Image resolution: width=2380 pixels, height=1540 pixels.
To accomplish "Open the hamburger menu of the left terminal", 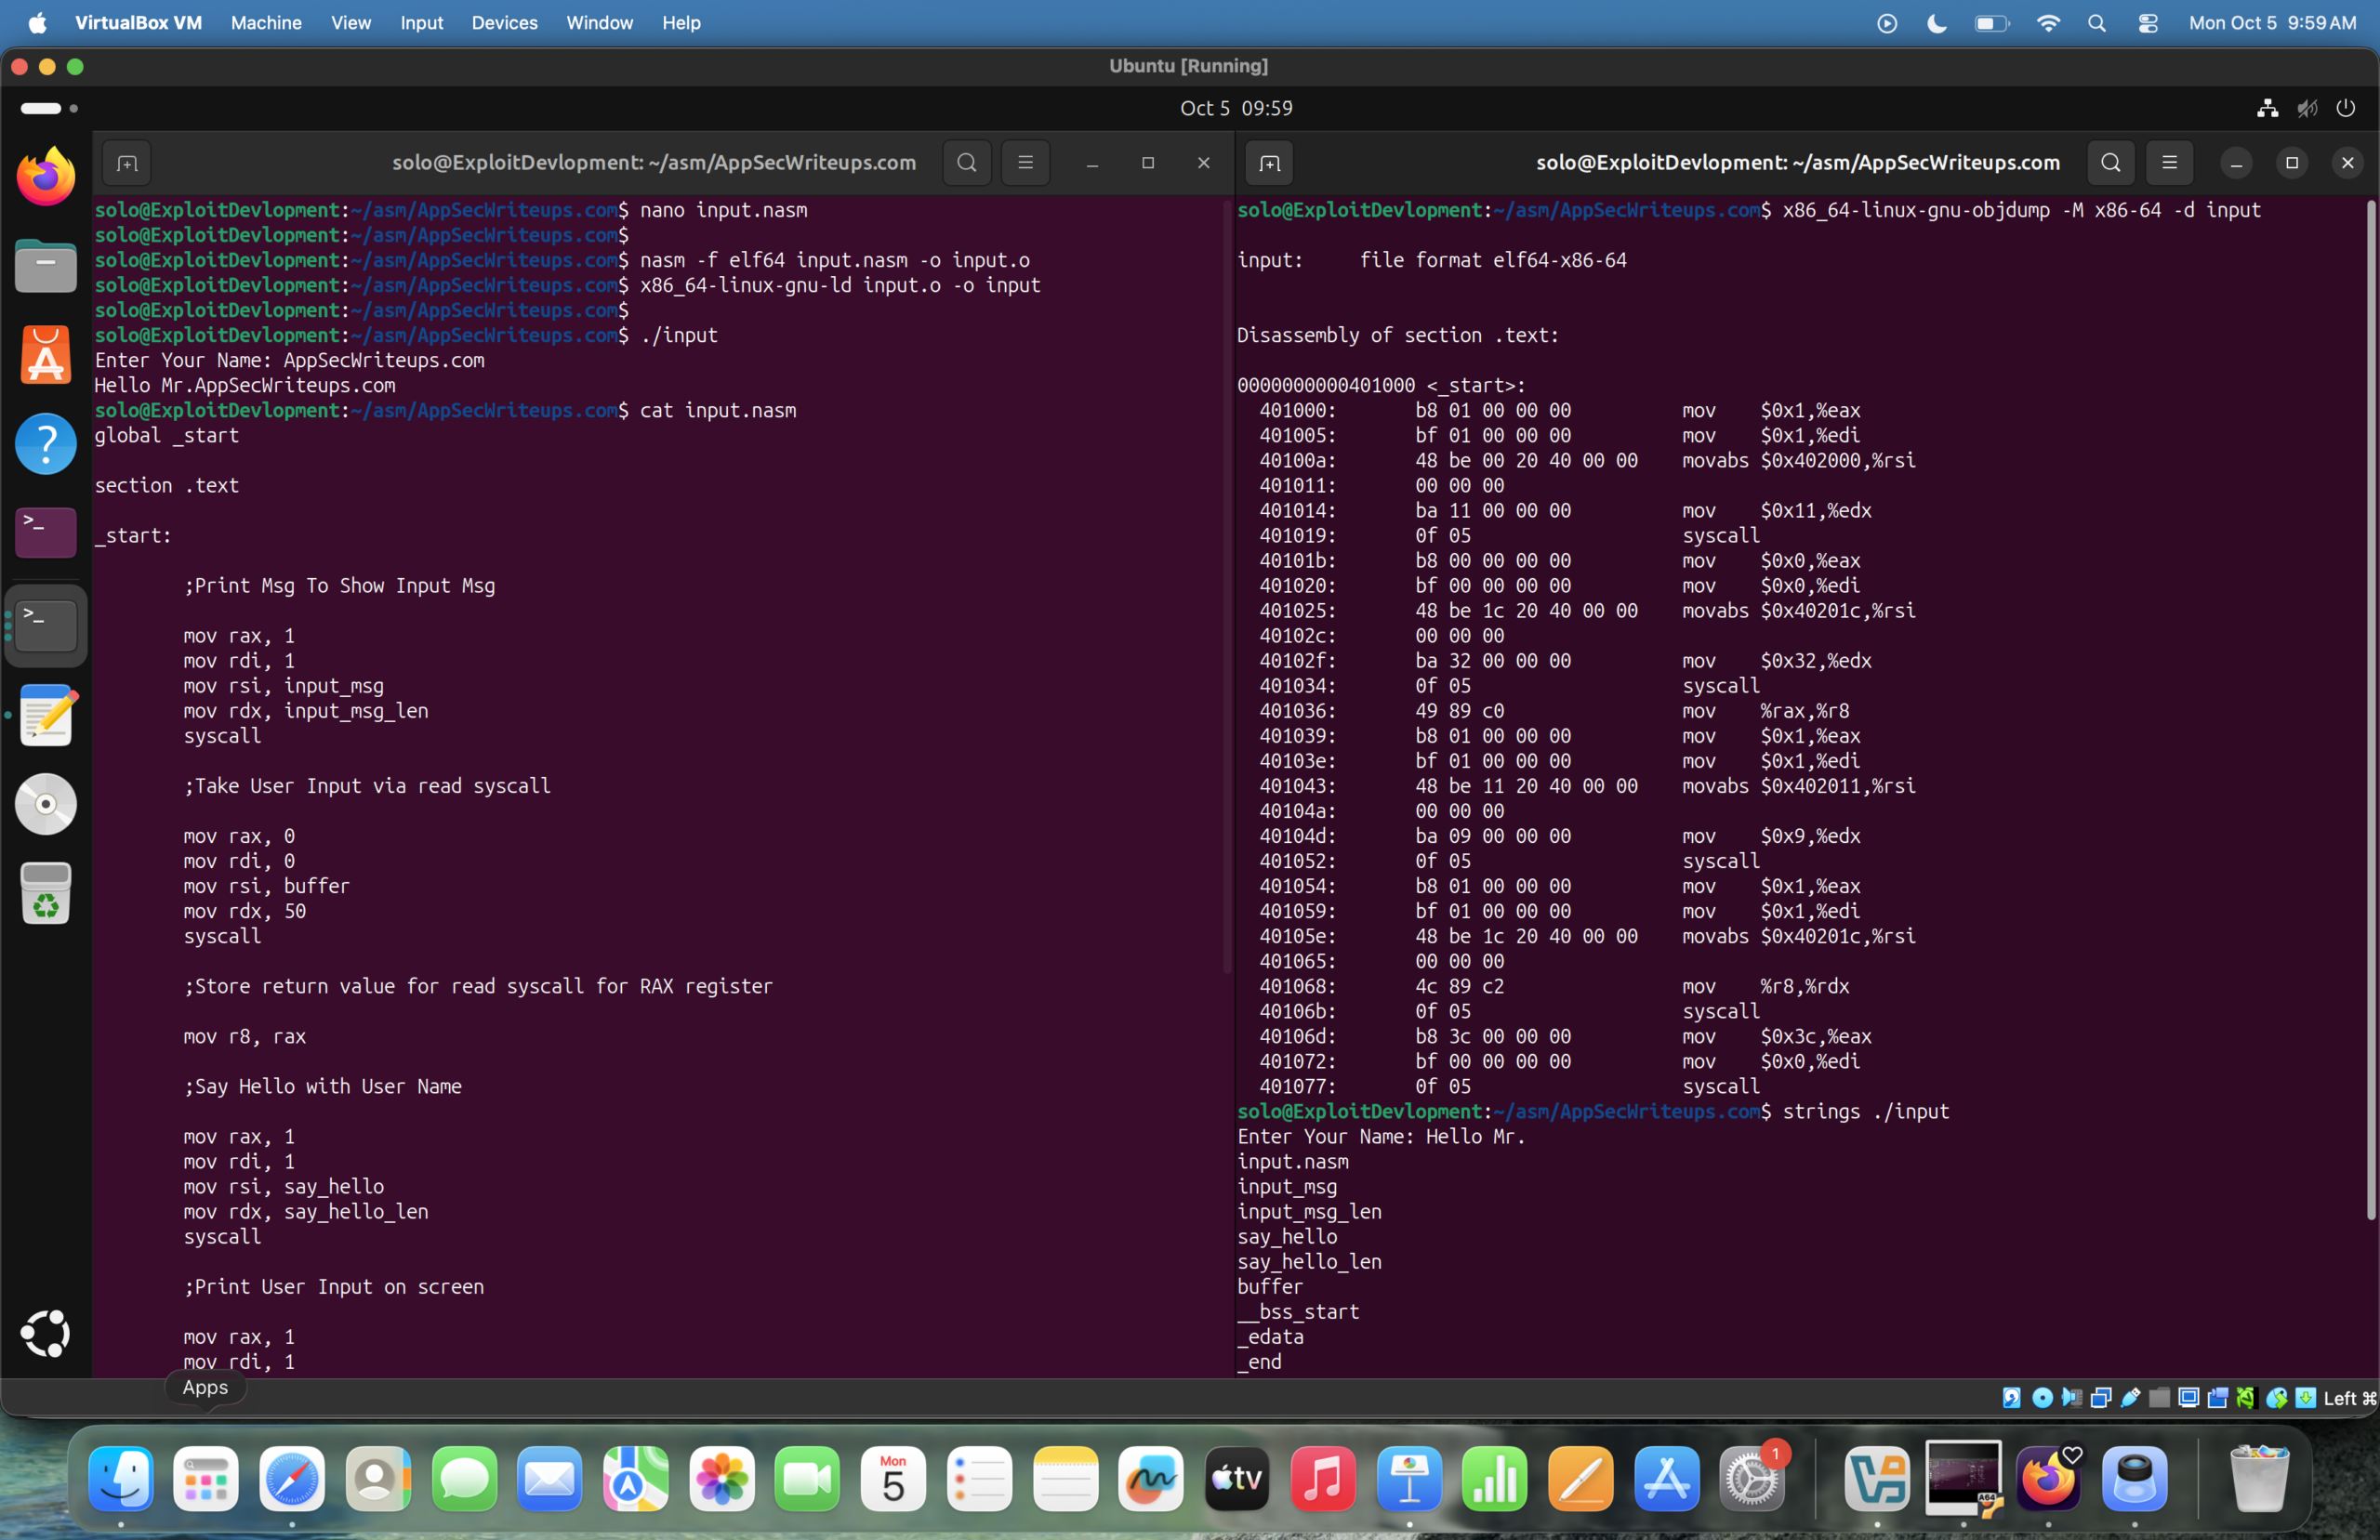I will click(x=1025, y=163).
